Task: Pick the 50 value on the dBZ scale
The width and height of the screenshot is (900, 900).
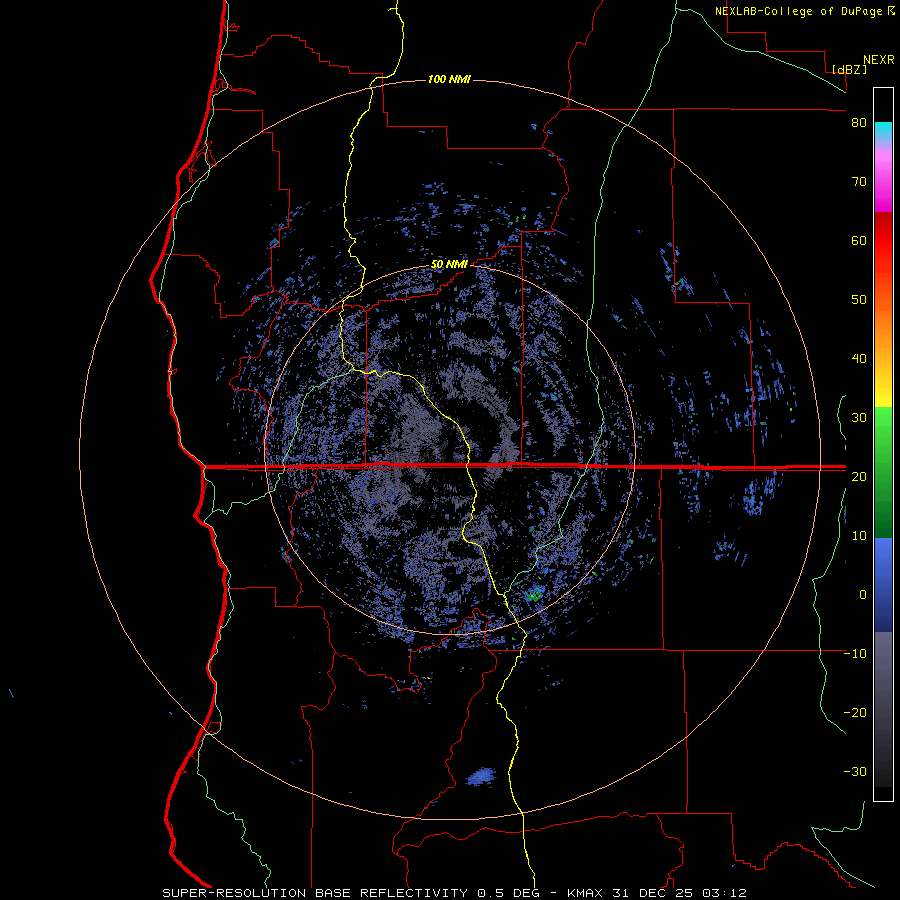Action: 859,300
